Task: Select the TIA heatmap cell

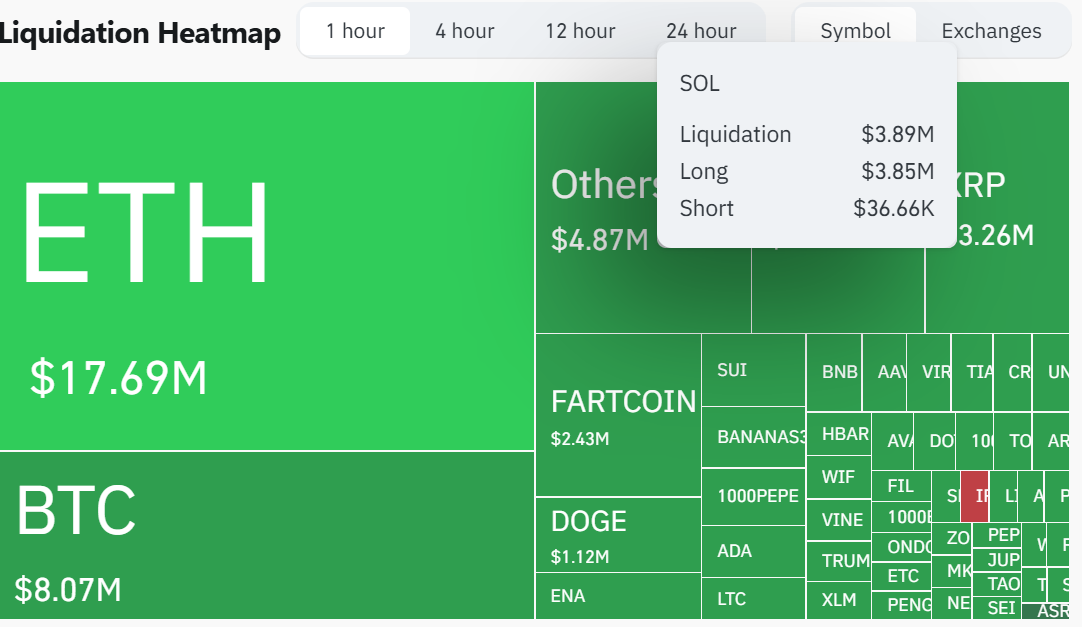Action: click(972, 372)
